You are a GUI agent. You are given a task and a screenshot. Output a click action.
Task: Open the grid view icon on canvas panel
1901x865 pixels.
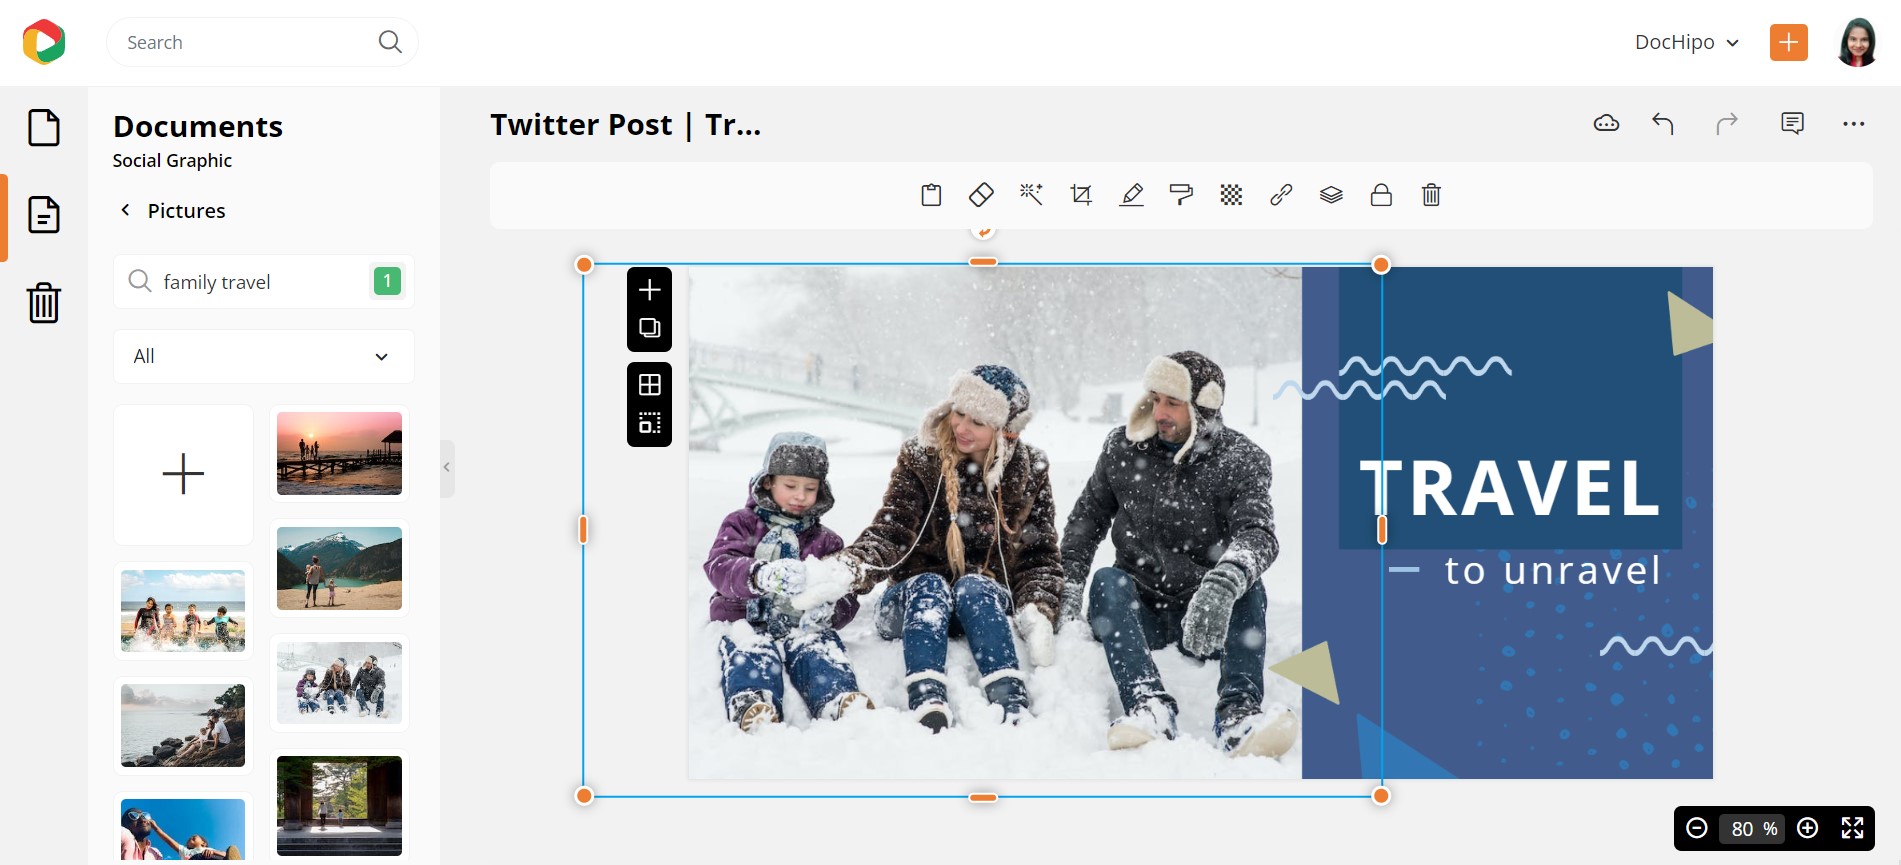[x=650, y=385]
